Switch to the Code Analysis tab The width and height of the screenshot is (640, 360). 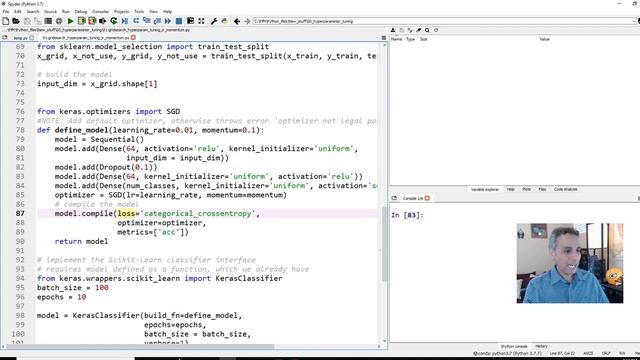pyautogui.click(x=566, y=189)
